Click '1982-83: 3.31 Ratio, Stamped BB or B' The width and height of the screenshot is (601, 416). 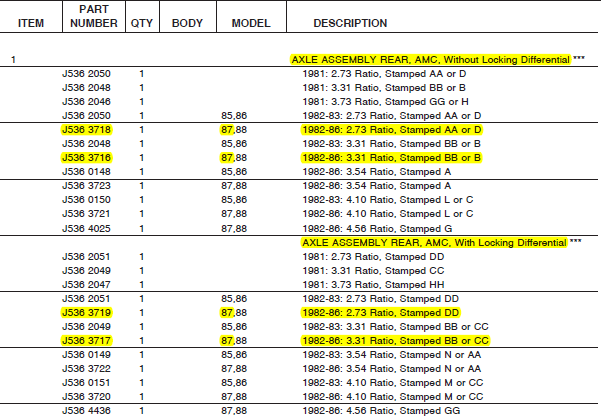[391, 144]
